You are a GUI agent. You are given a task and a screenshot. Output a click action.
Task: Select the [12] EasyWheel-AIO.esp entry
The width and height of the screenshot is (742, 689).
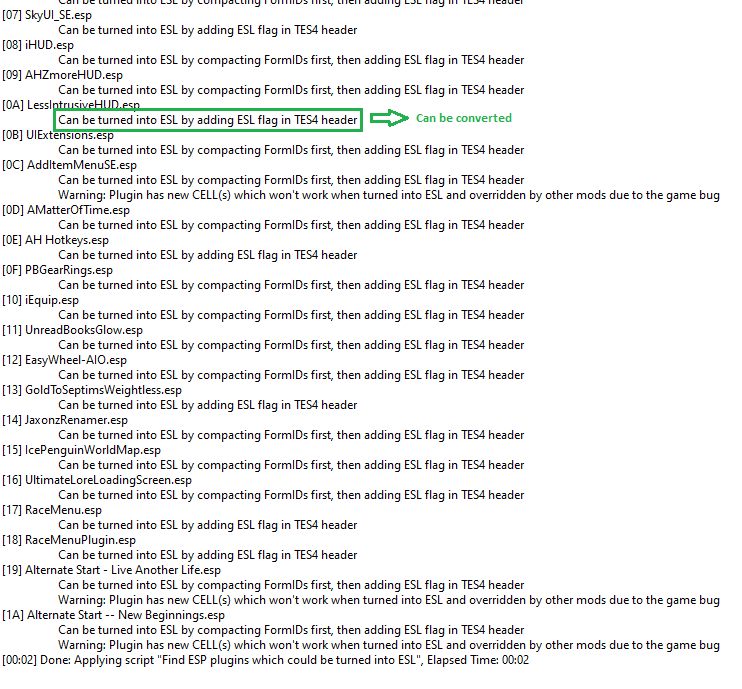(64, 360)
